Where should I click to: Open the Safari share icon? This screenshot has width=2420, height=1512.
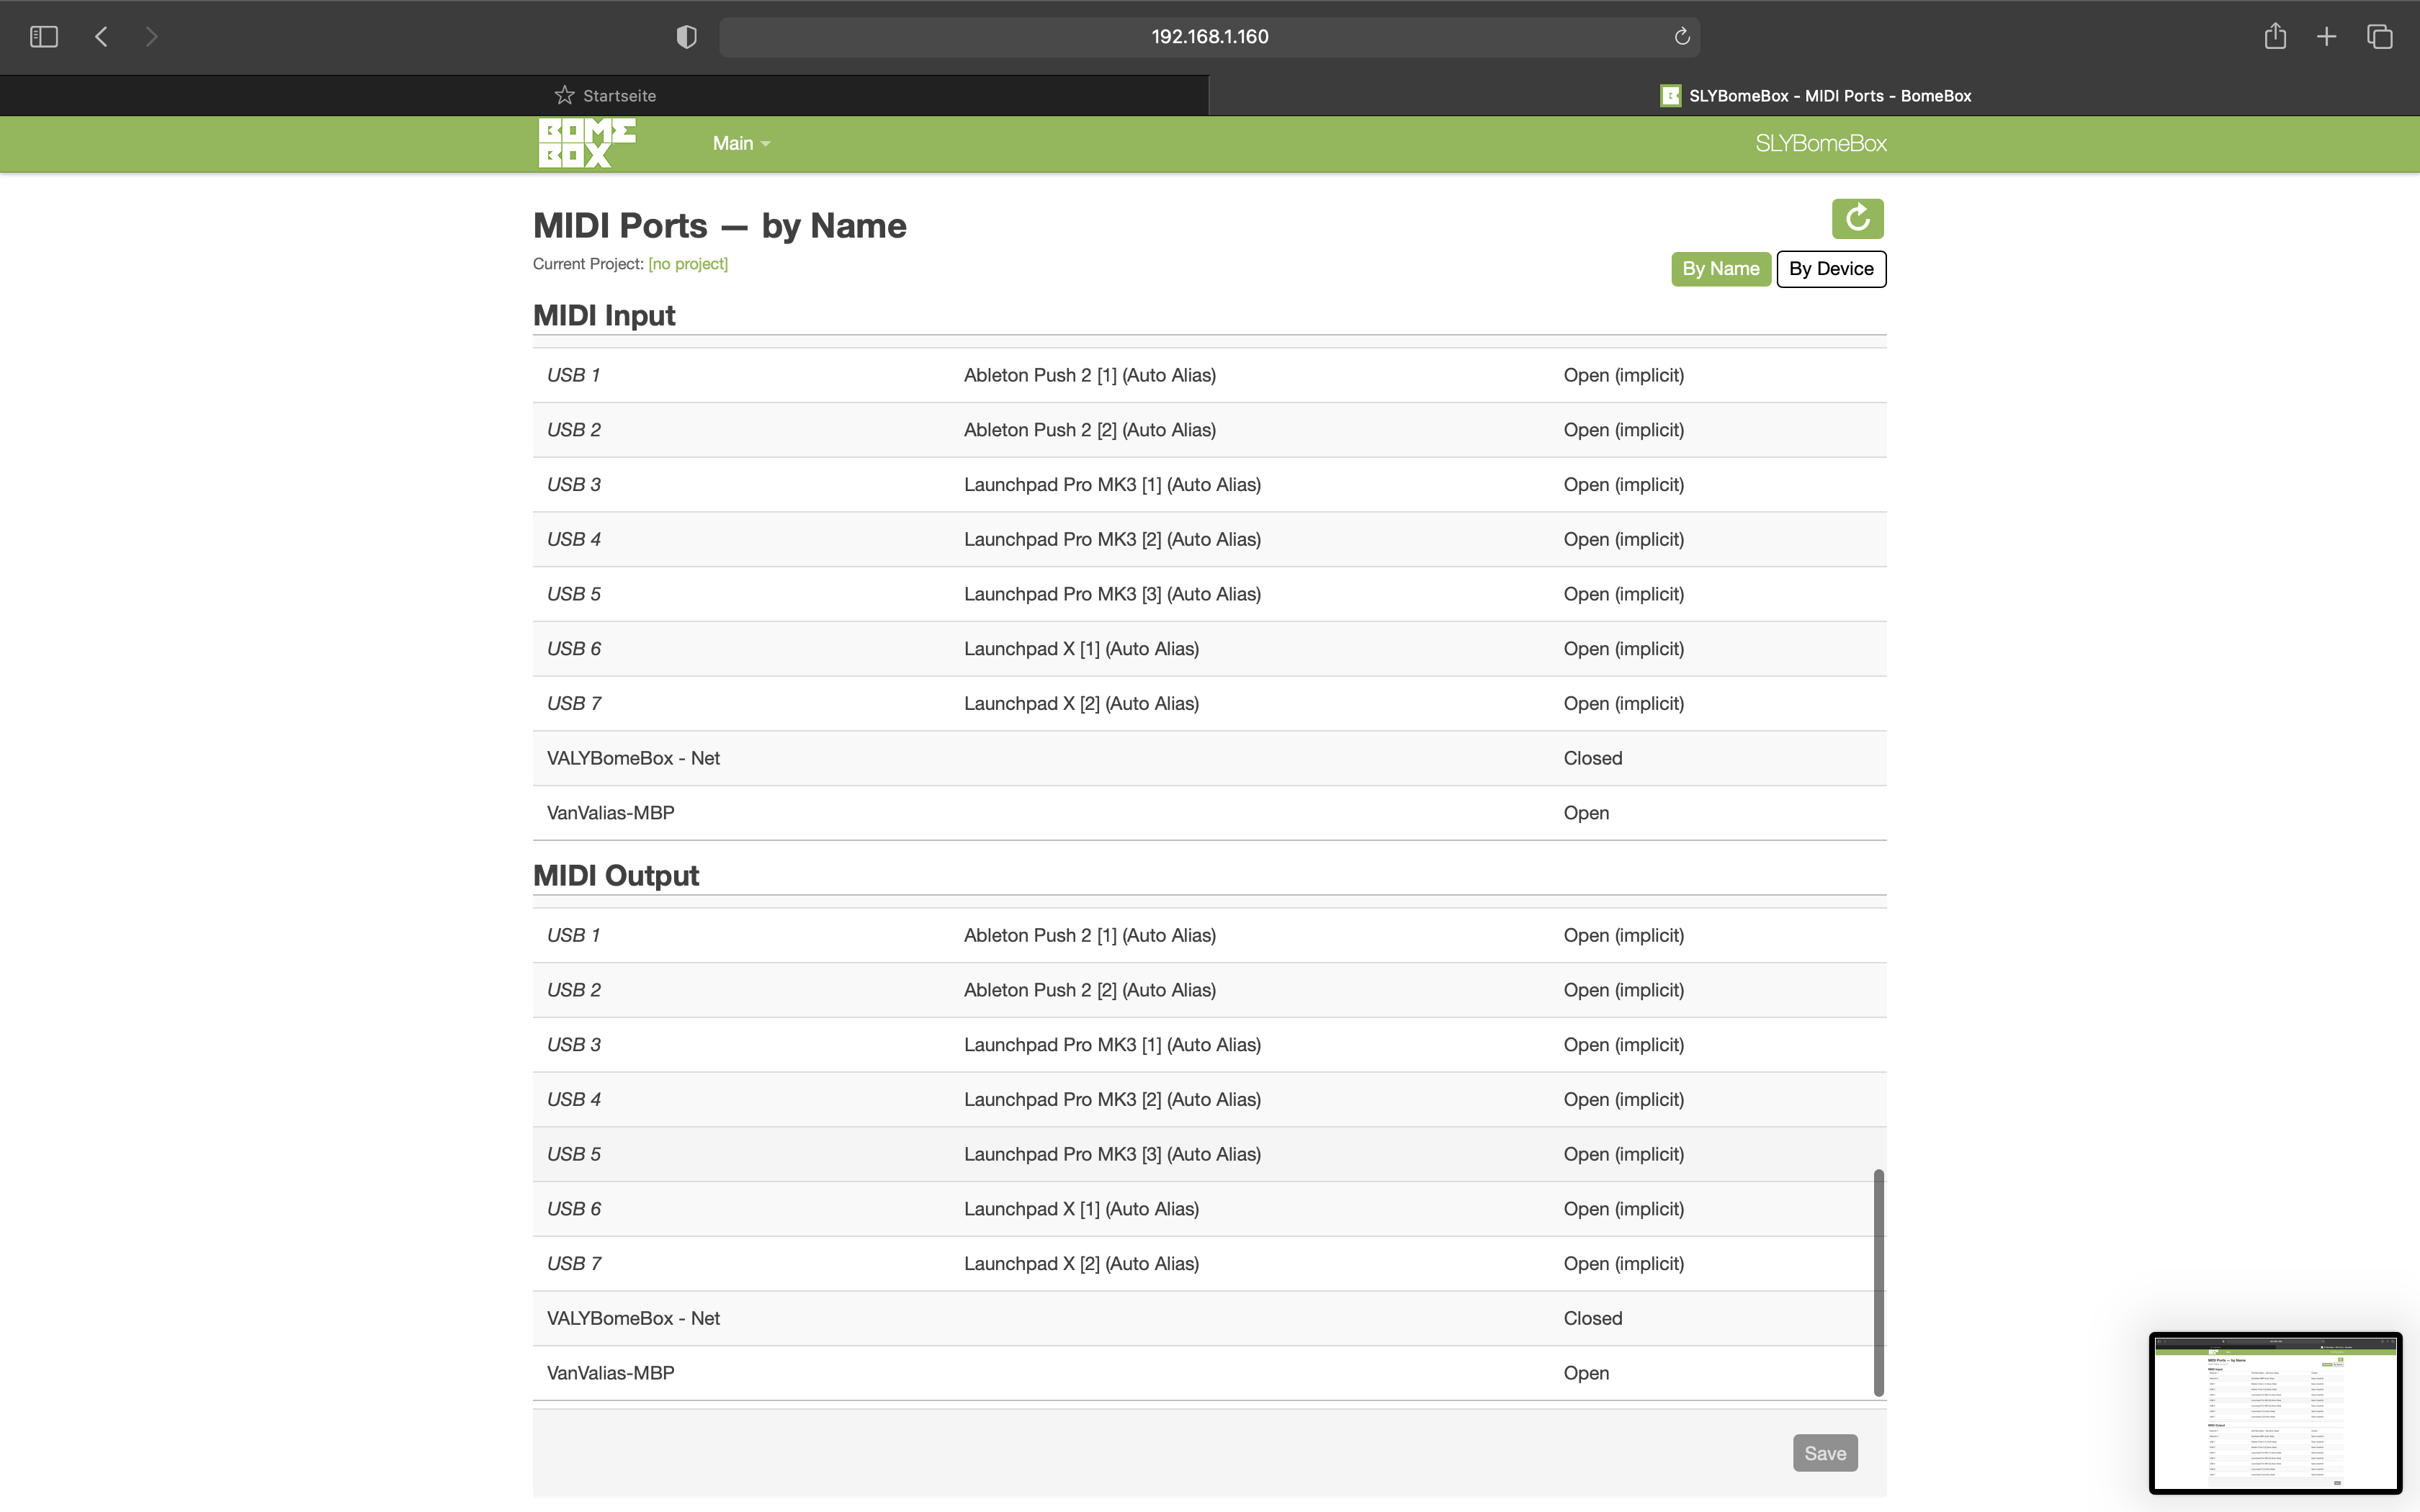click(2275, 36)
